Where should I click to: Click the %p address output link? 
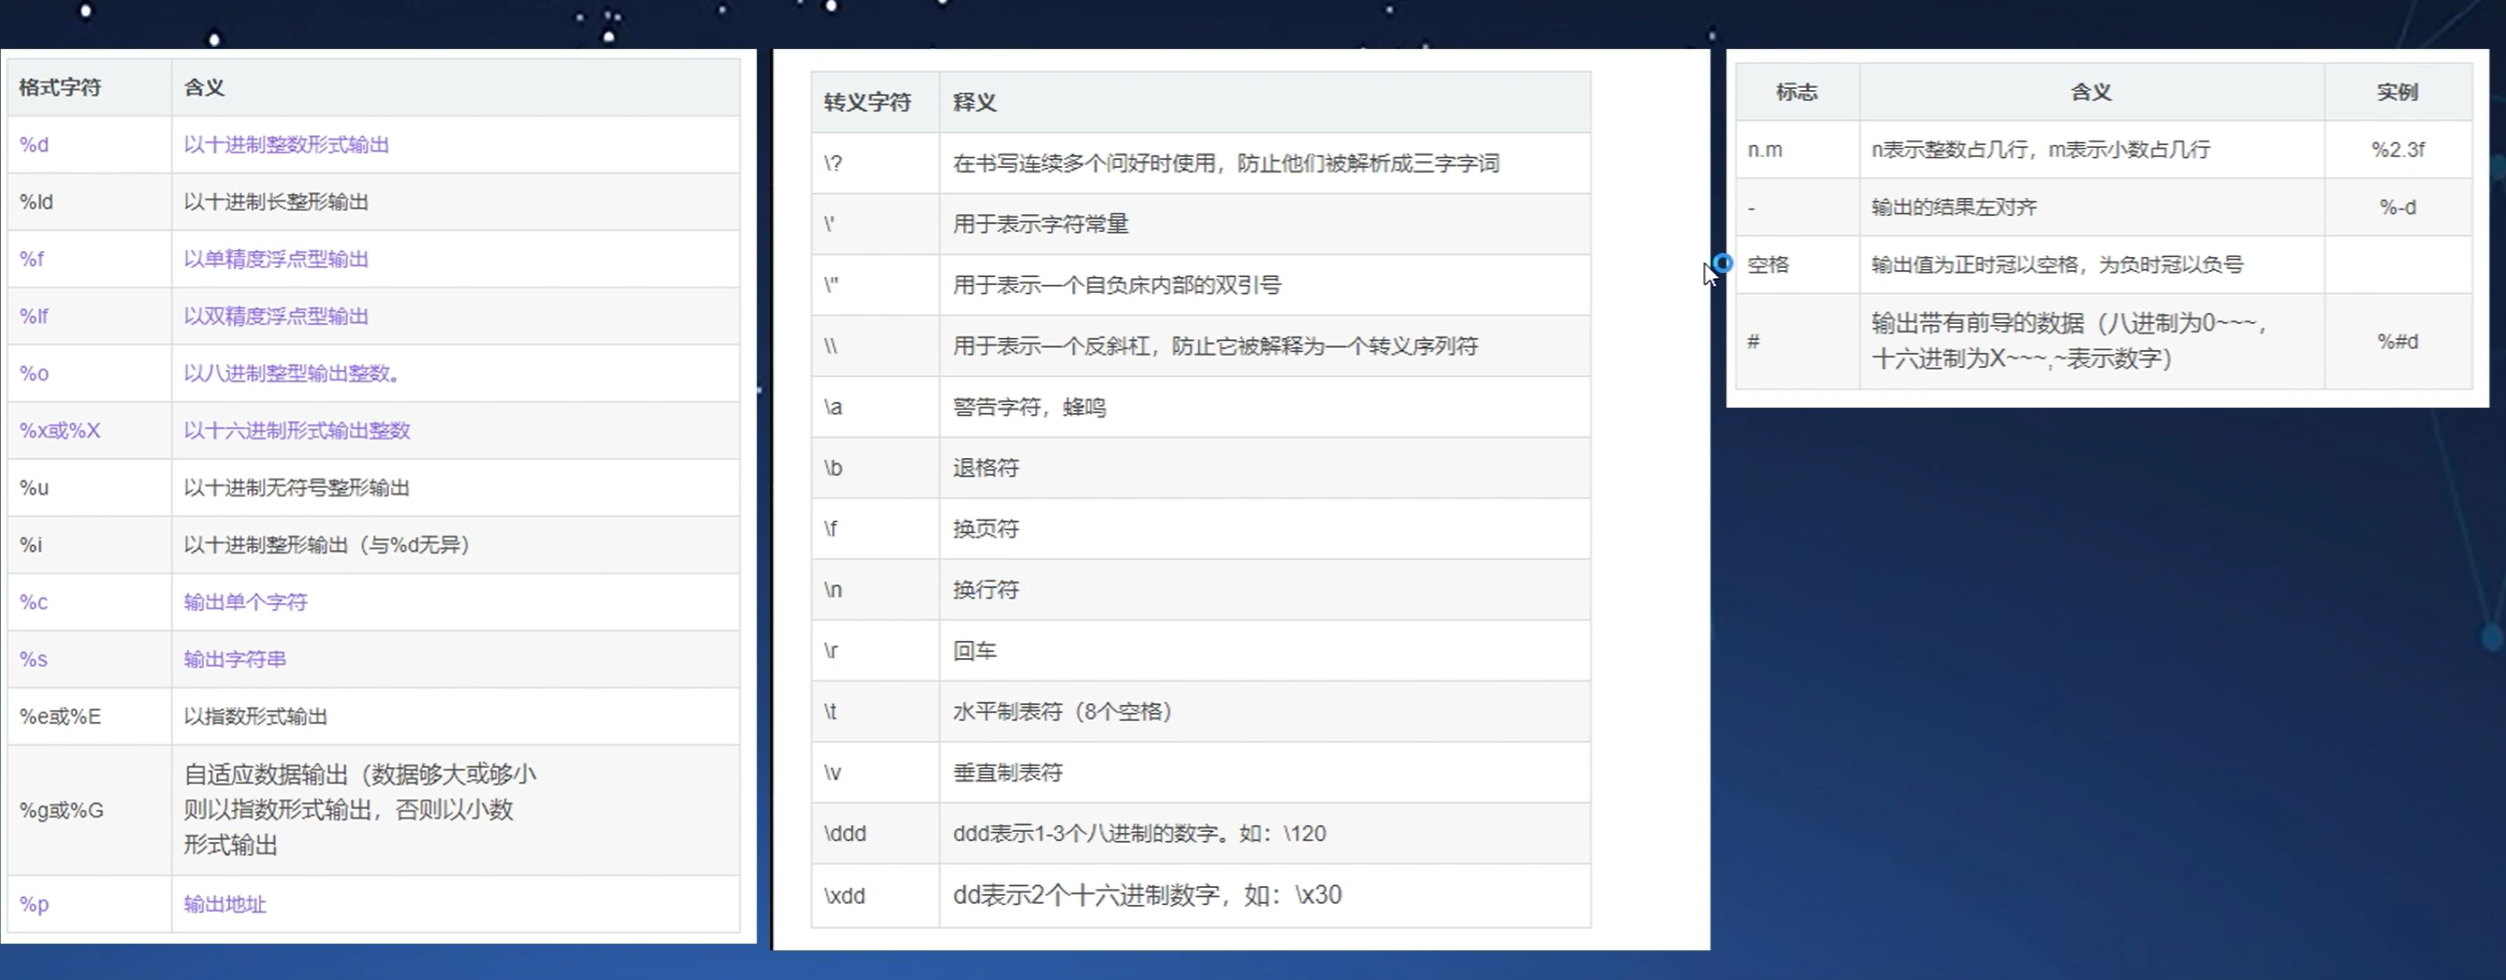33,903
